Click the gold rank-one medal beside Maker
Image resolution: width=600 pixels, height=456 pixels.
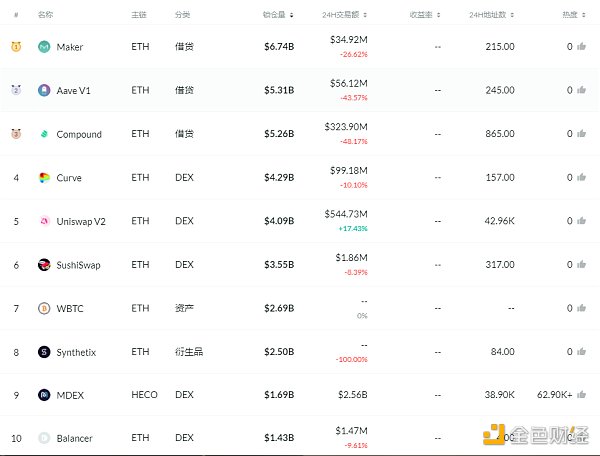click(16, 47)
